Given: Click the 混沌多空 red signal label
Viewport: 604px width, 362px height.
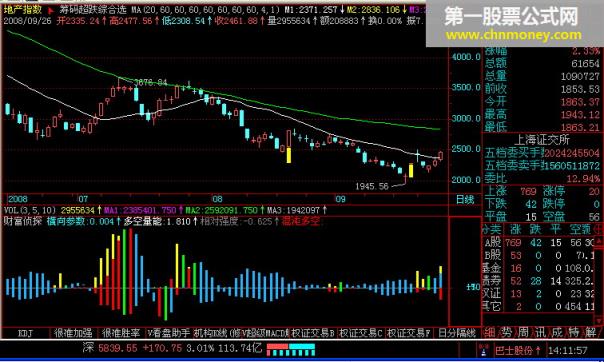Looking at the screenshot, I should point(300,221).
